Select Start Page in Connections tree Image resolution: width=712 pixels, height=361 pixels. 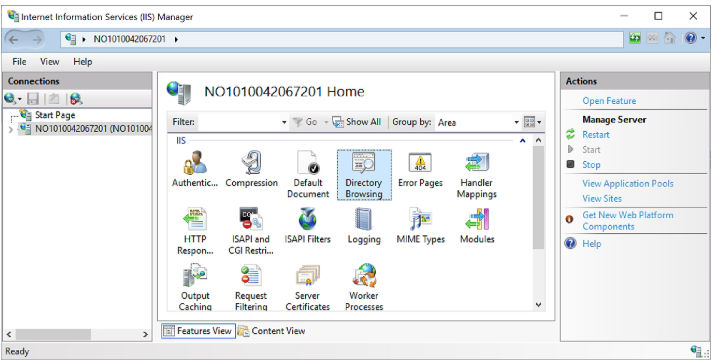pyautogui.click(x=55, y=115)
